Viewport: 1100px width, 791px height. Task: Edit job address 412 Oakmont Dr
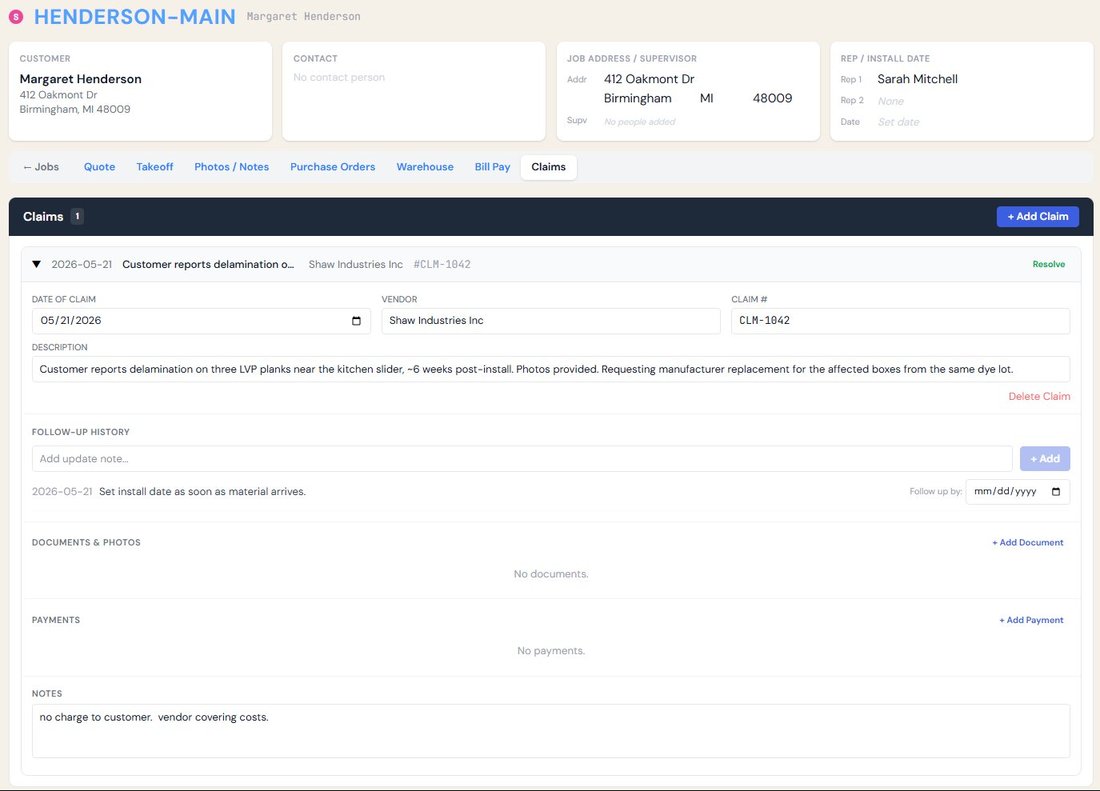(649, 79)
